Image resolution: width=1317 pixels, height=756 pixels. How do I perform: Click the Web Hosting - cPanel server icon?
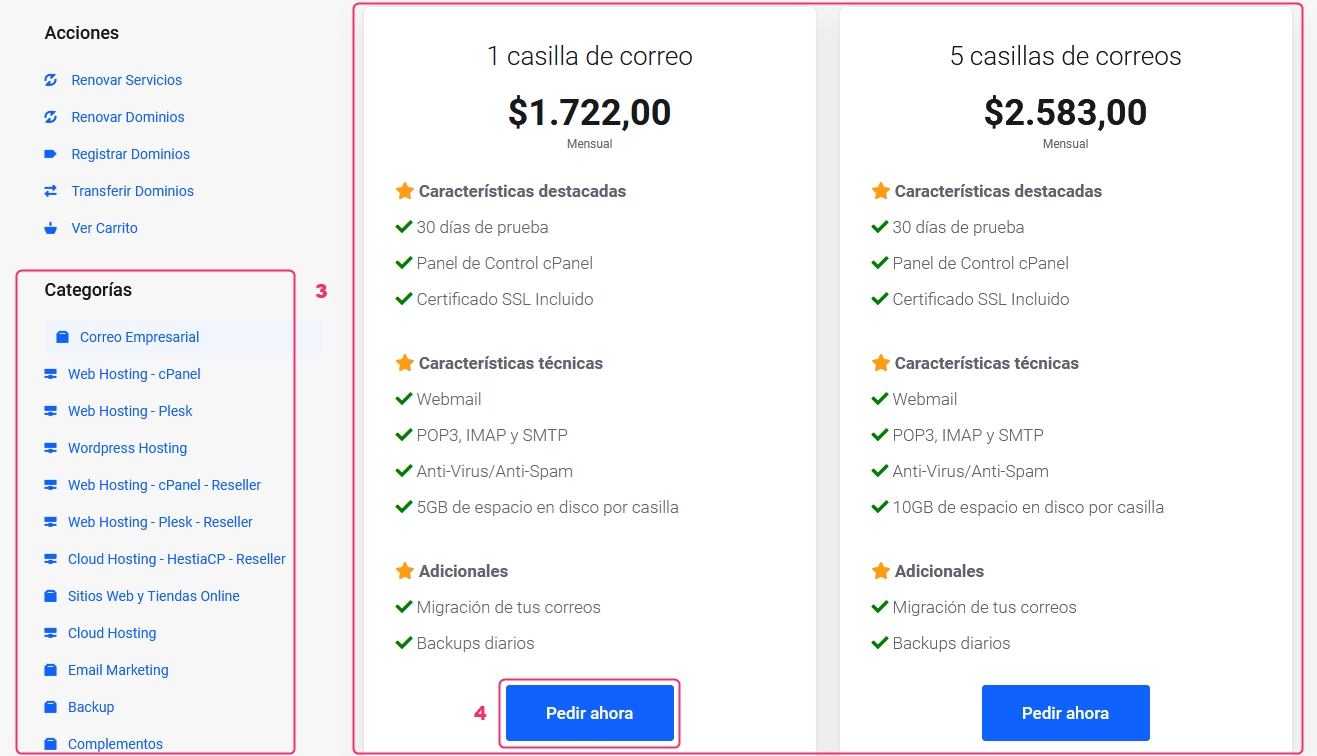51,374
